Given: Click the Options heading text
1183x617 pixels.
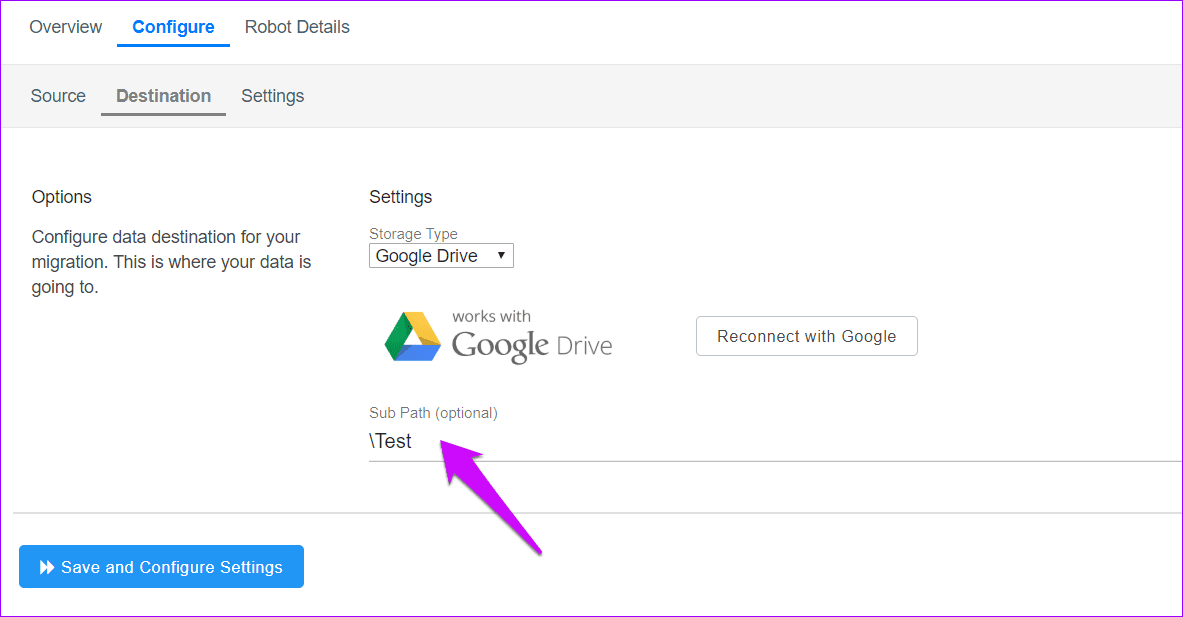Looking at the screenshot, I should (62, 197).
